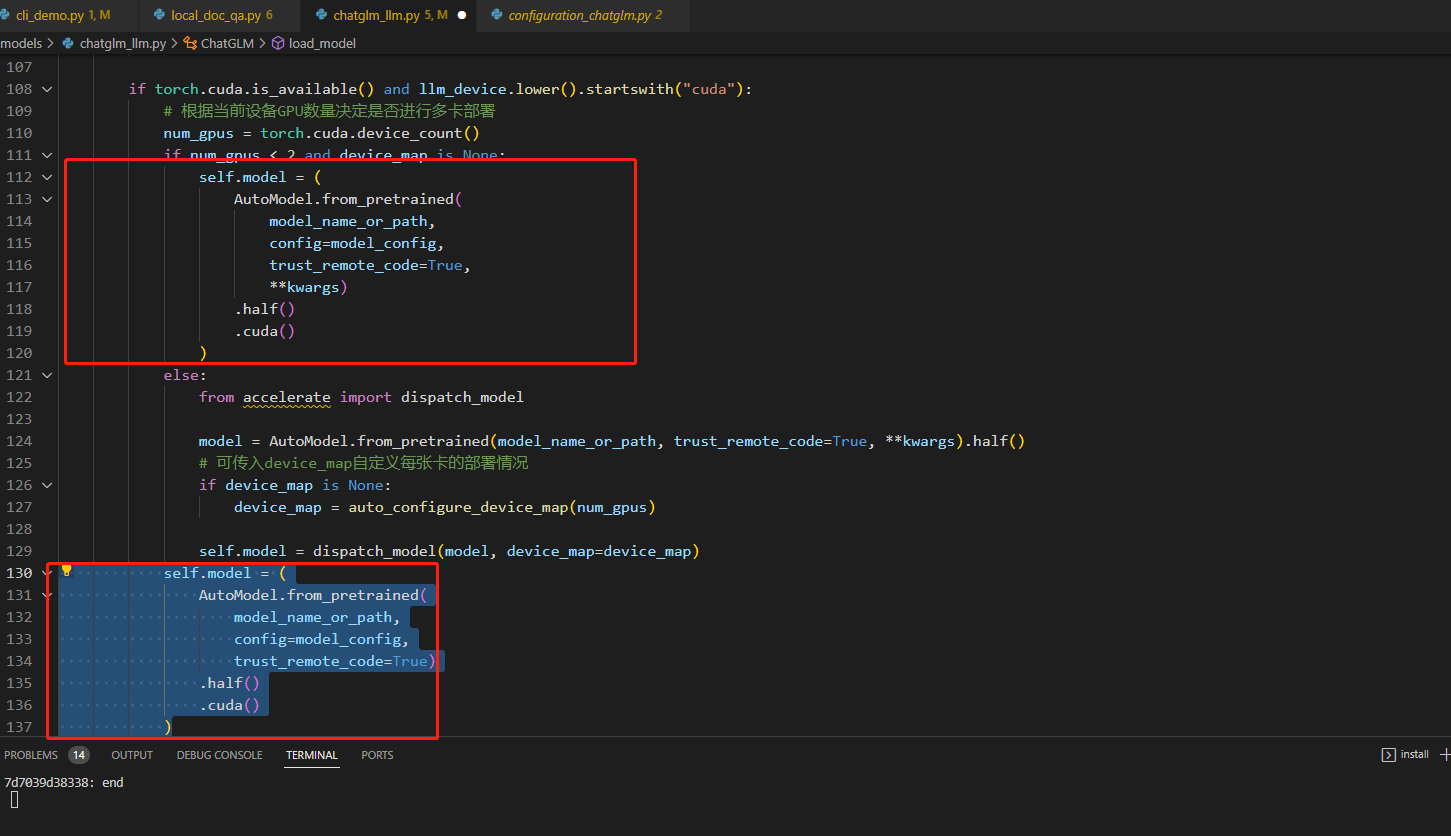Click the lightbulb code action at line 130

tap(67, 571)
